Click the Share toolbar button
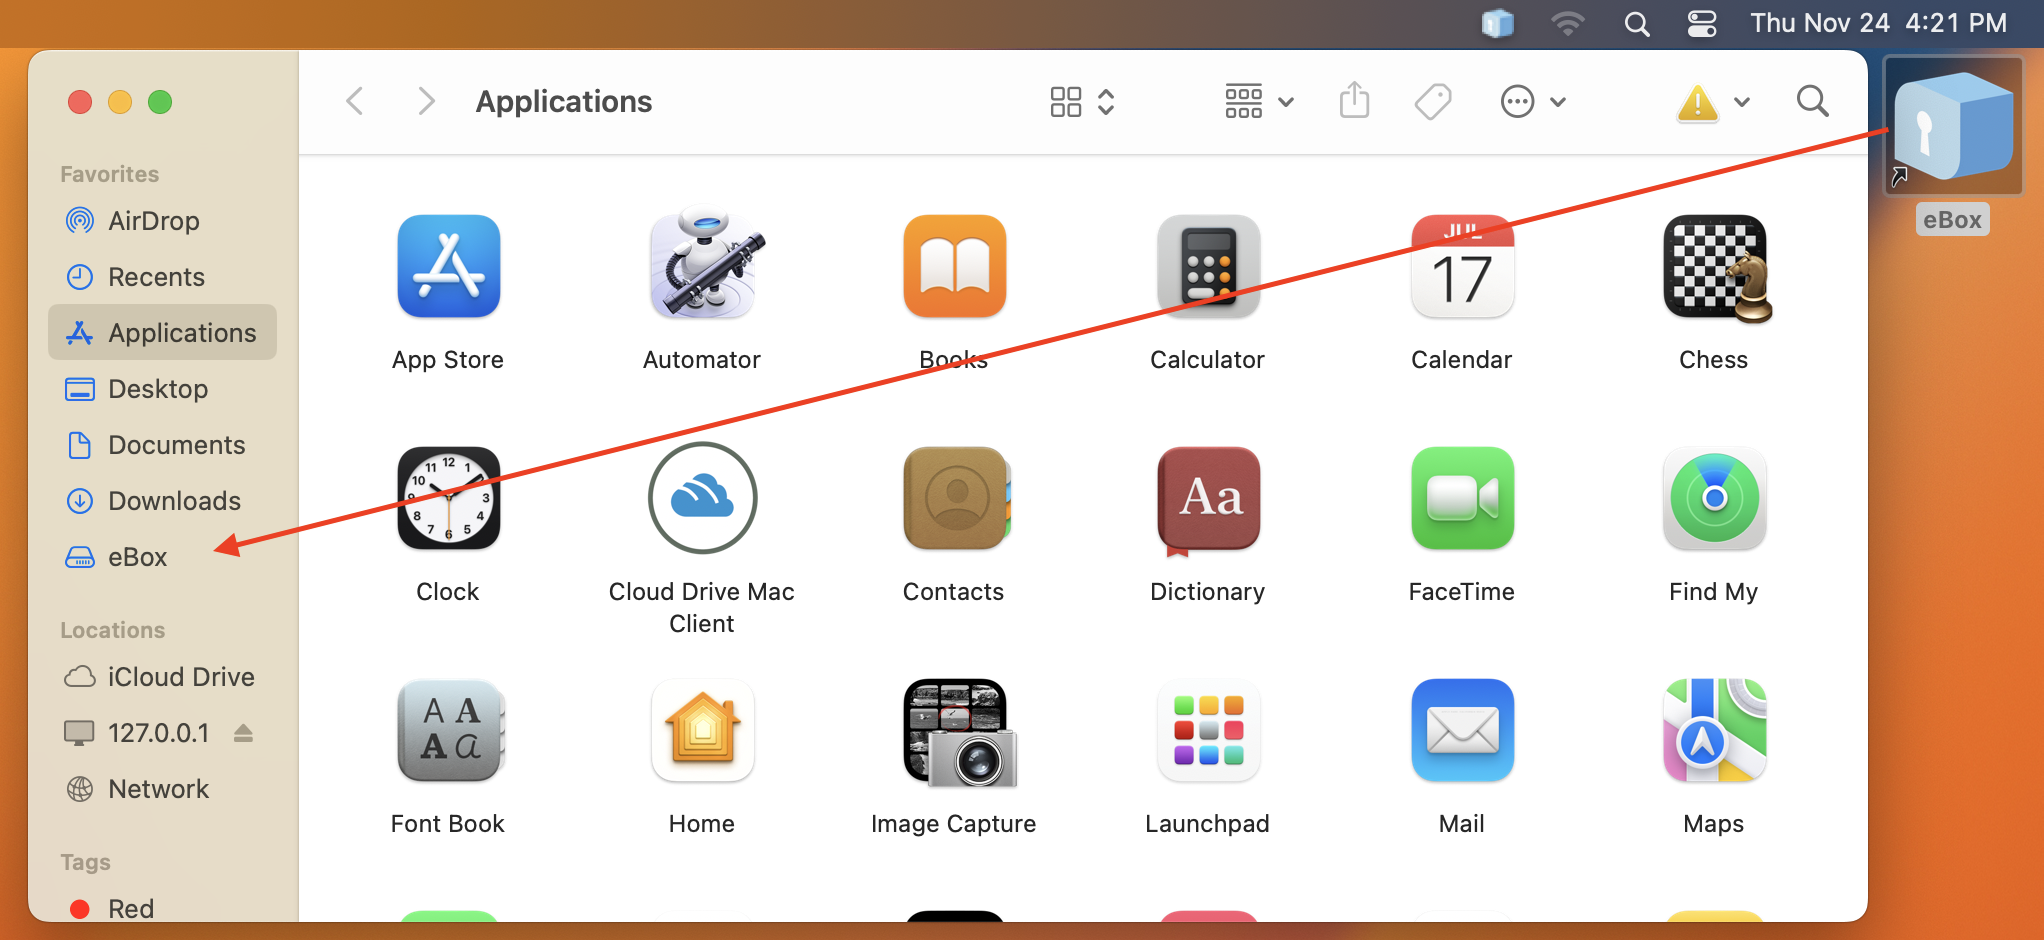The image size is (2044, 940). [x=1354, y=100]
